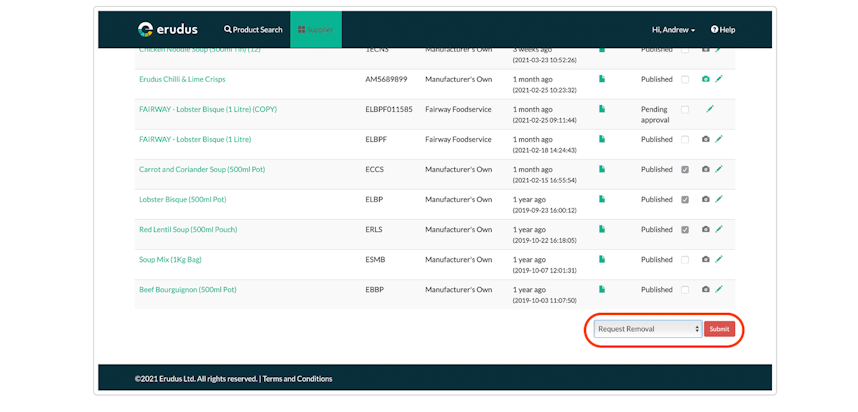The height and width of the screenshot is (412, 858).
Task: Open Carrot and Coriander Soup (500ml Pot)
Action: (x=202, y=170)
